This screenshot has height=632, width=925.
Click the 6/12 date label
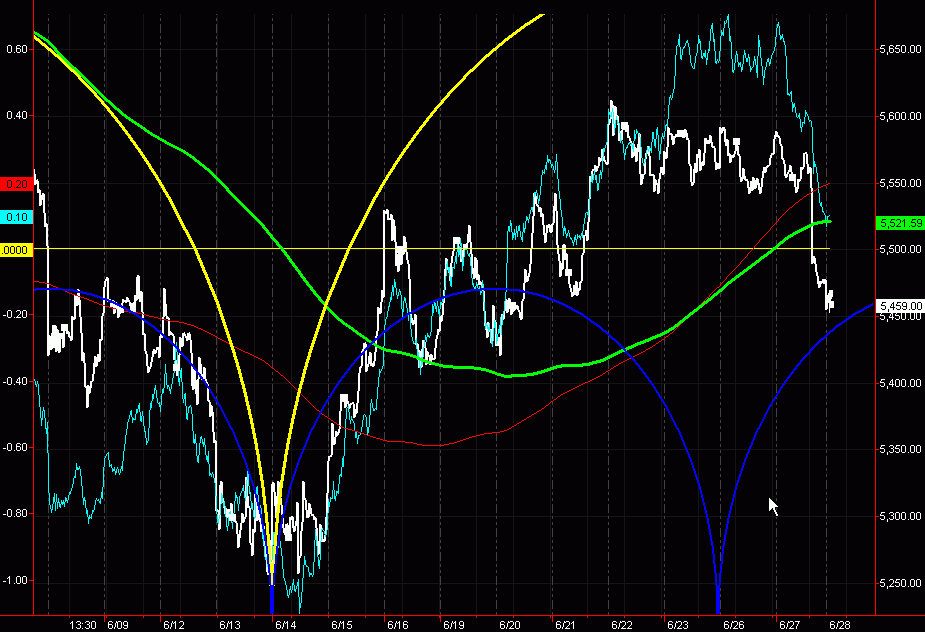(173, 625)
